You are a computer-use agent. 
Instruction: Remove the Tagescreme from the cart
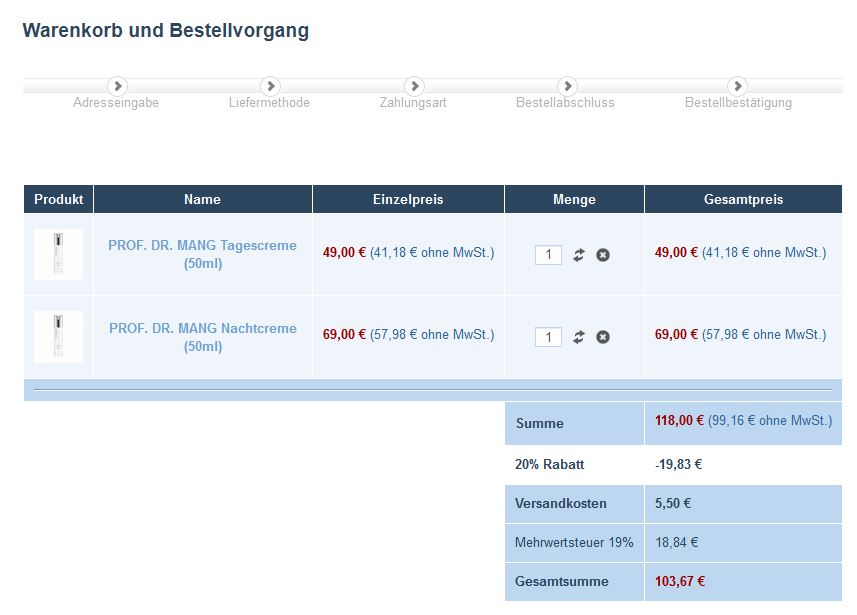click(x=603, y=255)
